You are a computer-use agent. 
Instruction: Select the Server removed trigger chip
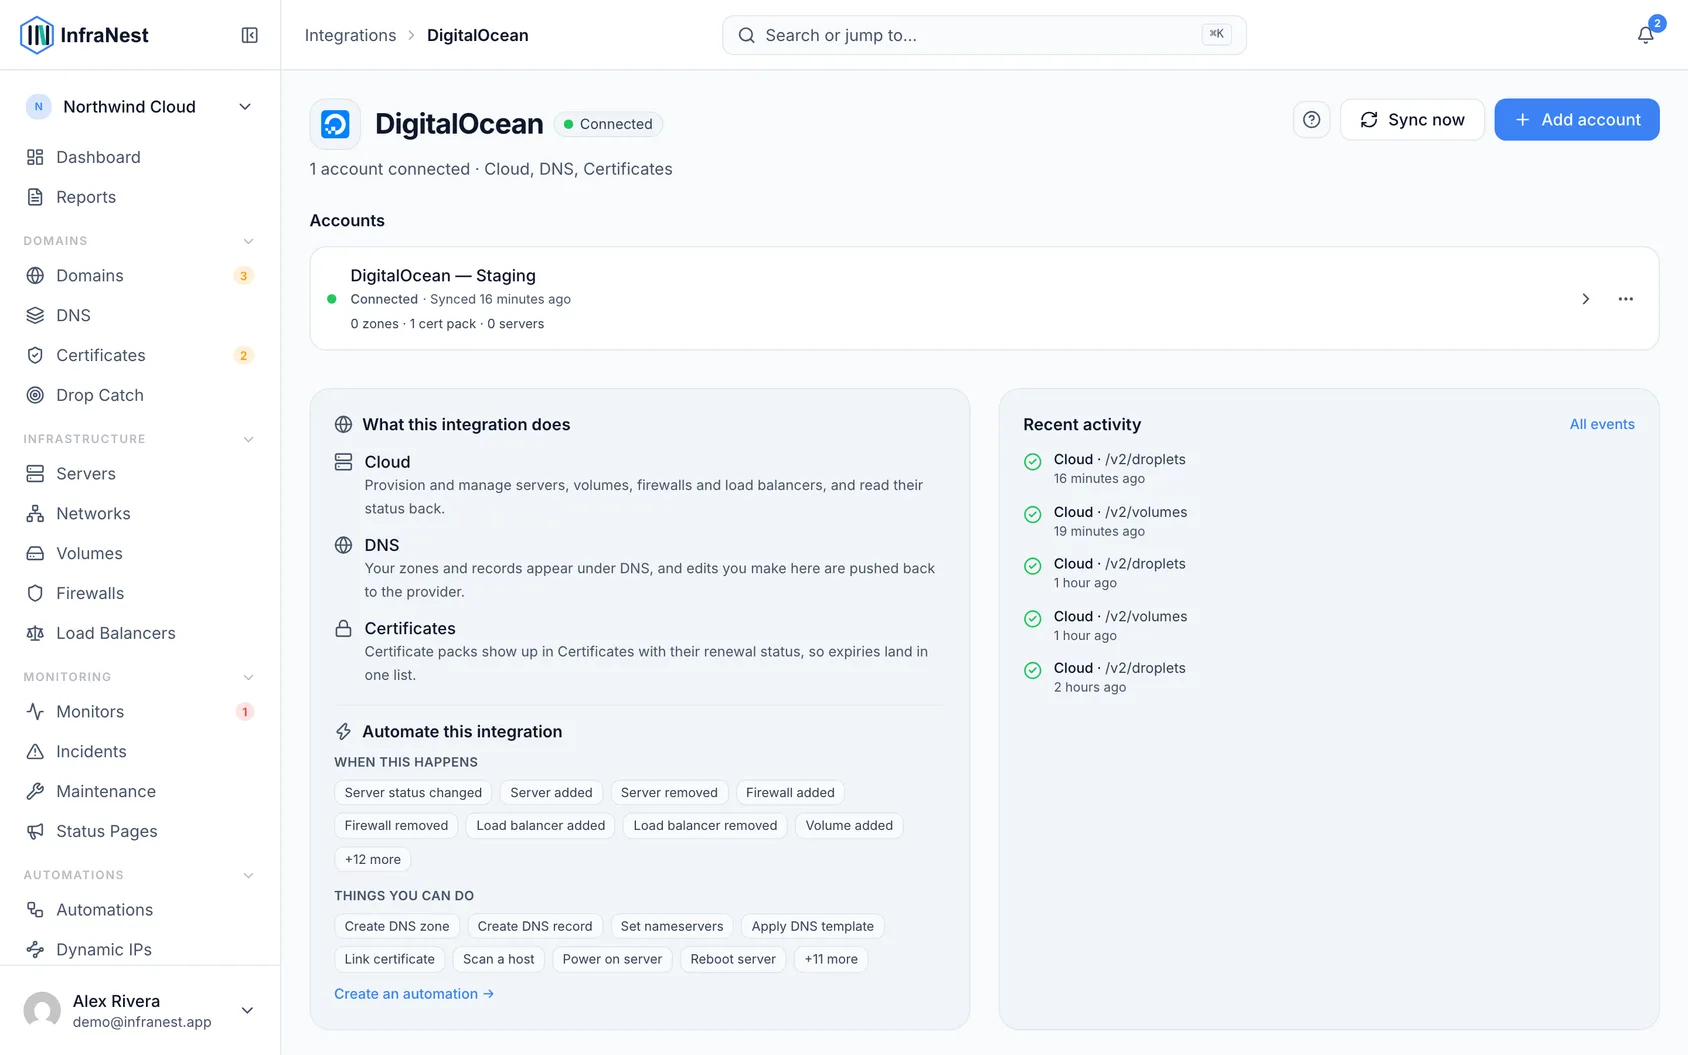click(x=669, y=793)
